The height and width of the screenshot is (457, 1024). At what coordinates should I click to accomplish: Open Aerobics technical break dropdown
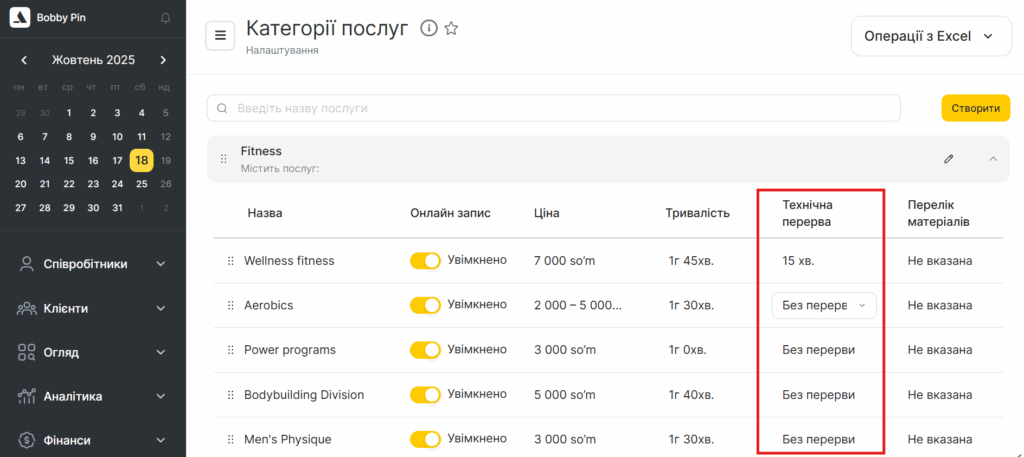pyautogui.click(x=824, y=306)
